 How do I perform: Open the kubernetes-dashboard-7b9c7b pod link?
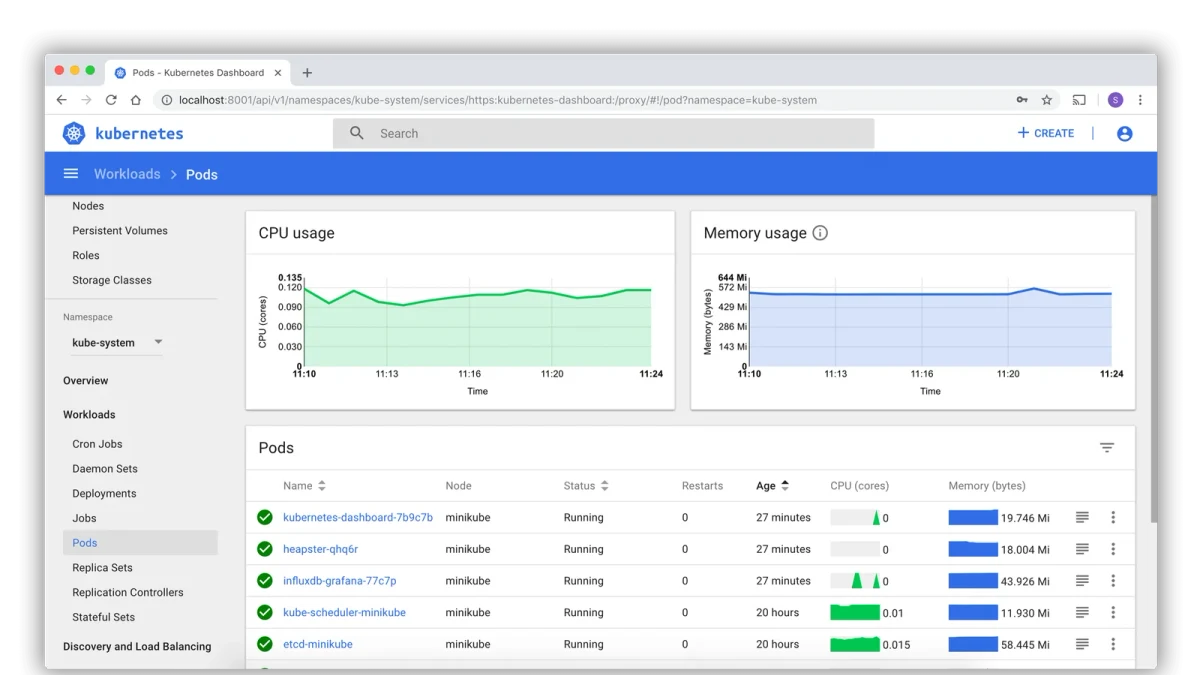(358, 517)
